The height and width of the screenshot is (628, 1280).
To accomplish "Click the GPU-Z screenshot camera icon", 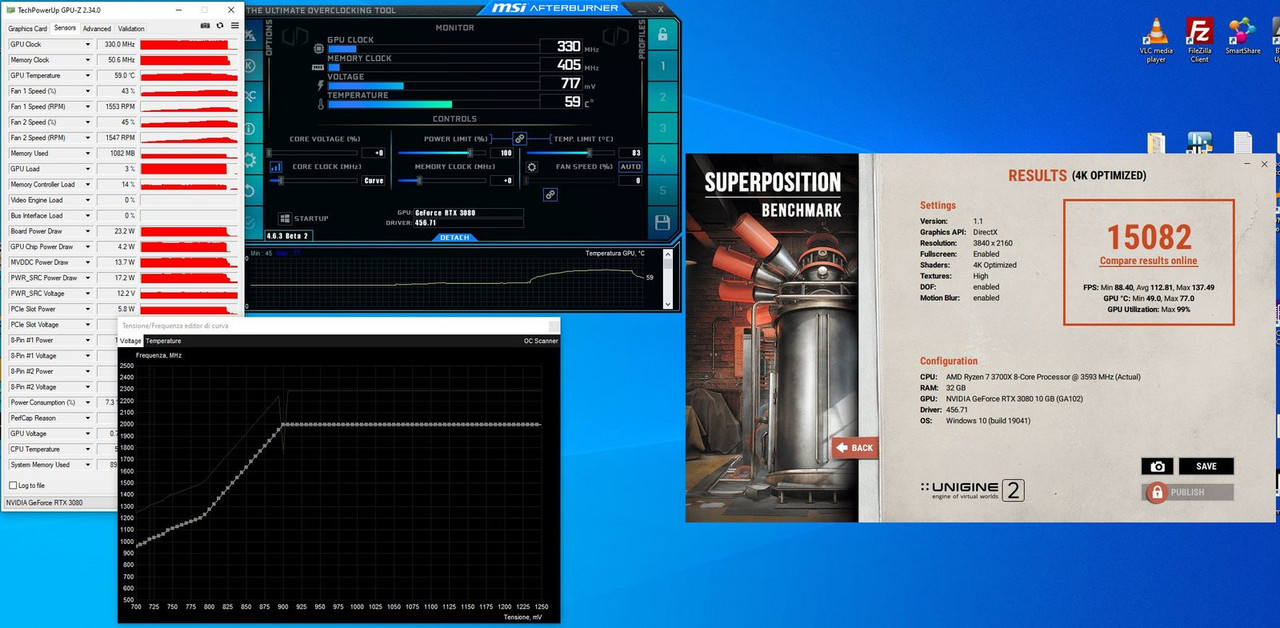I will (x=206, y=25).
